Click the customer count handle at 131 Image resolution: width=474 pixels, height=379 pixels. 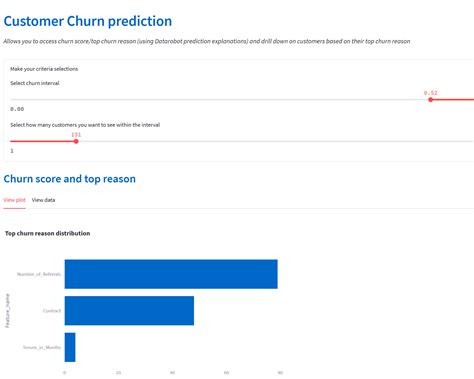[x=76, y=141]
